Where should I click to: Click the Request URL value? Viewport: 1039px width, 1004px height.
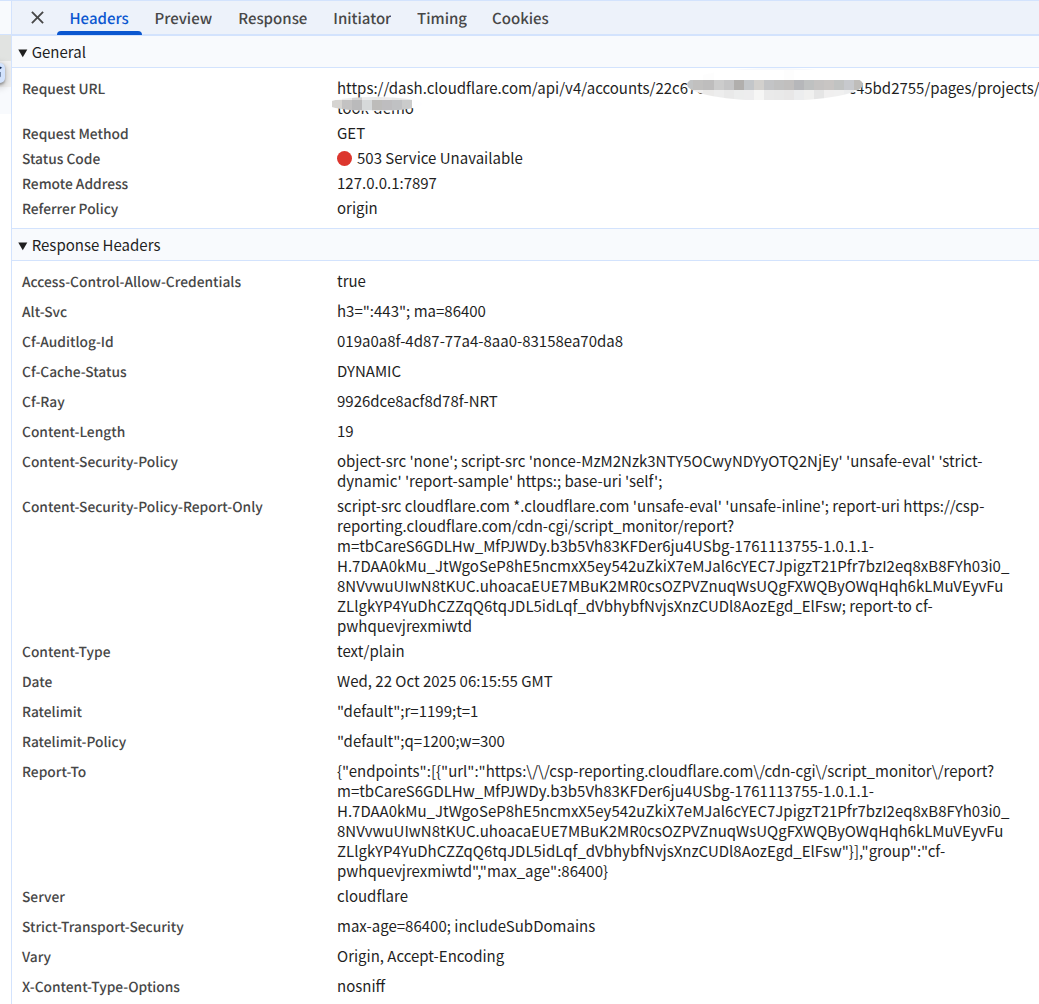687,97
